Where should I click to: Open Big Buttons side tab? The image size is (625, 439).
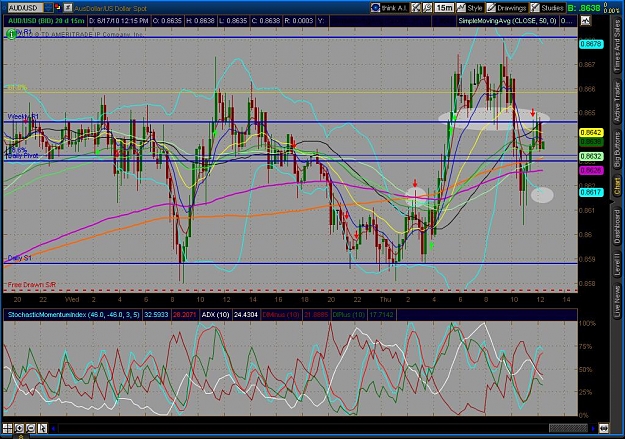coord(617,150)
